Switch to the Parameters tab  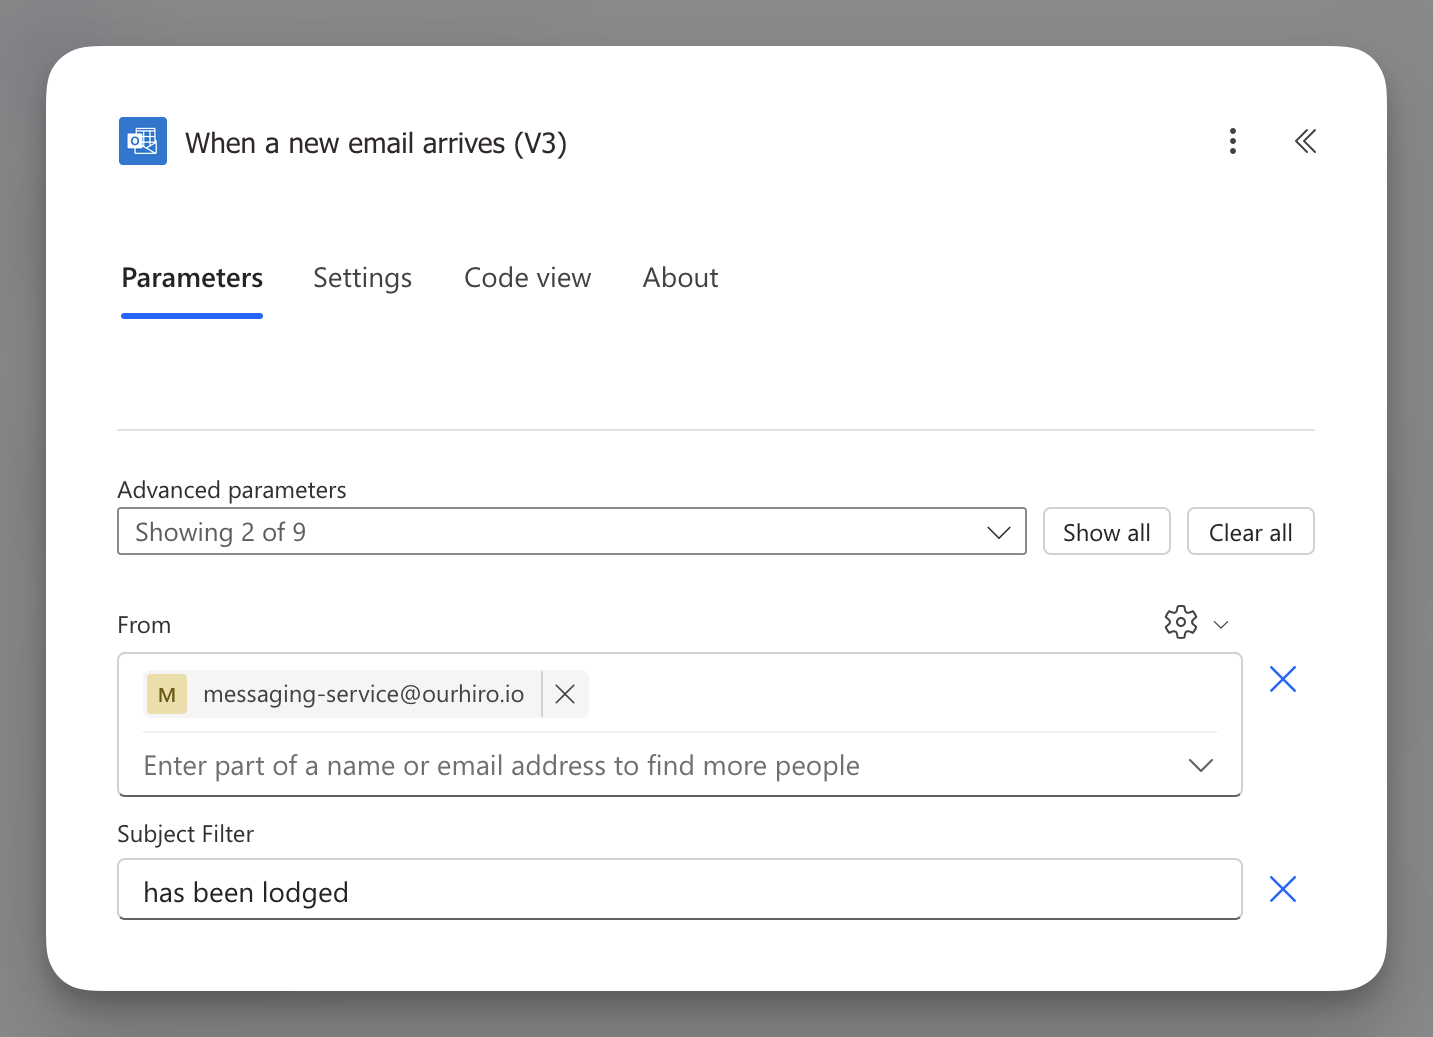click(192, 278)
